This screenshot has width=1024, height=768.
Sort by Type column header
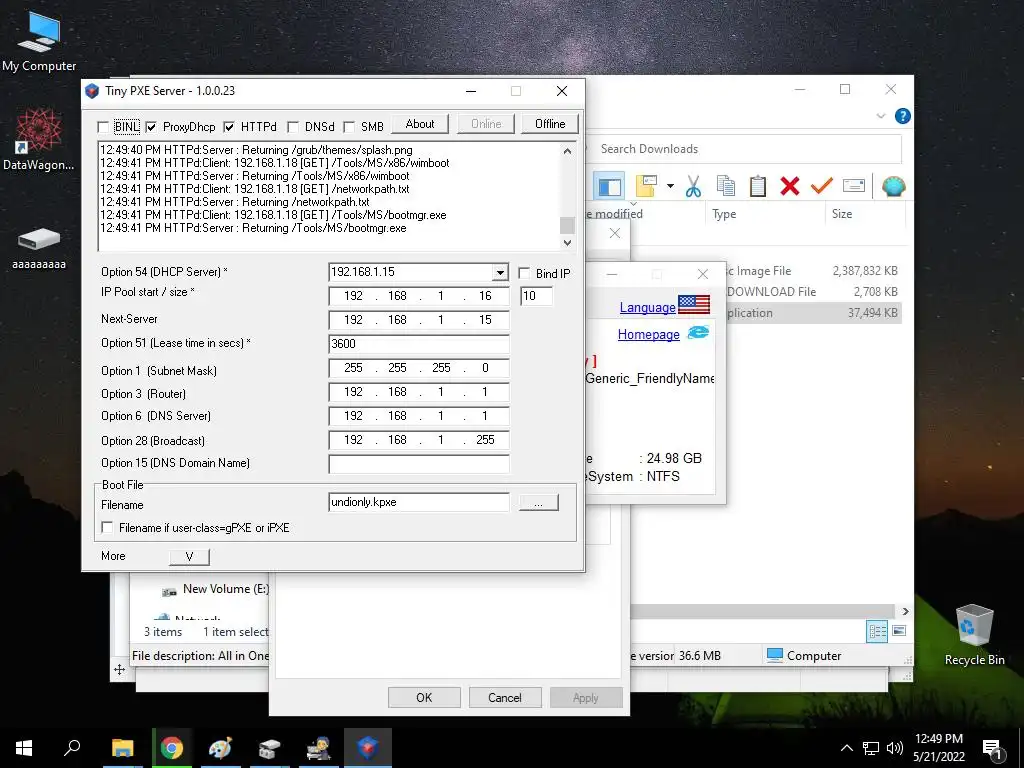coord(724,214)
